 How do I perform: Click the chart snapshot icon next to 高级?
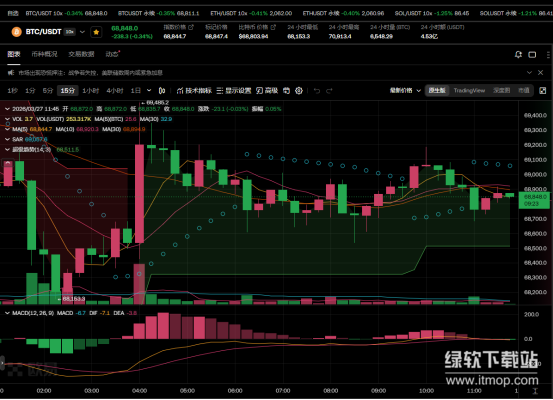click(286, 91)
